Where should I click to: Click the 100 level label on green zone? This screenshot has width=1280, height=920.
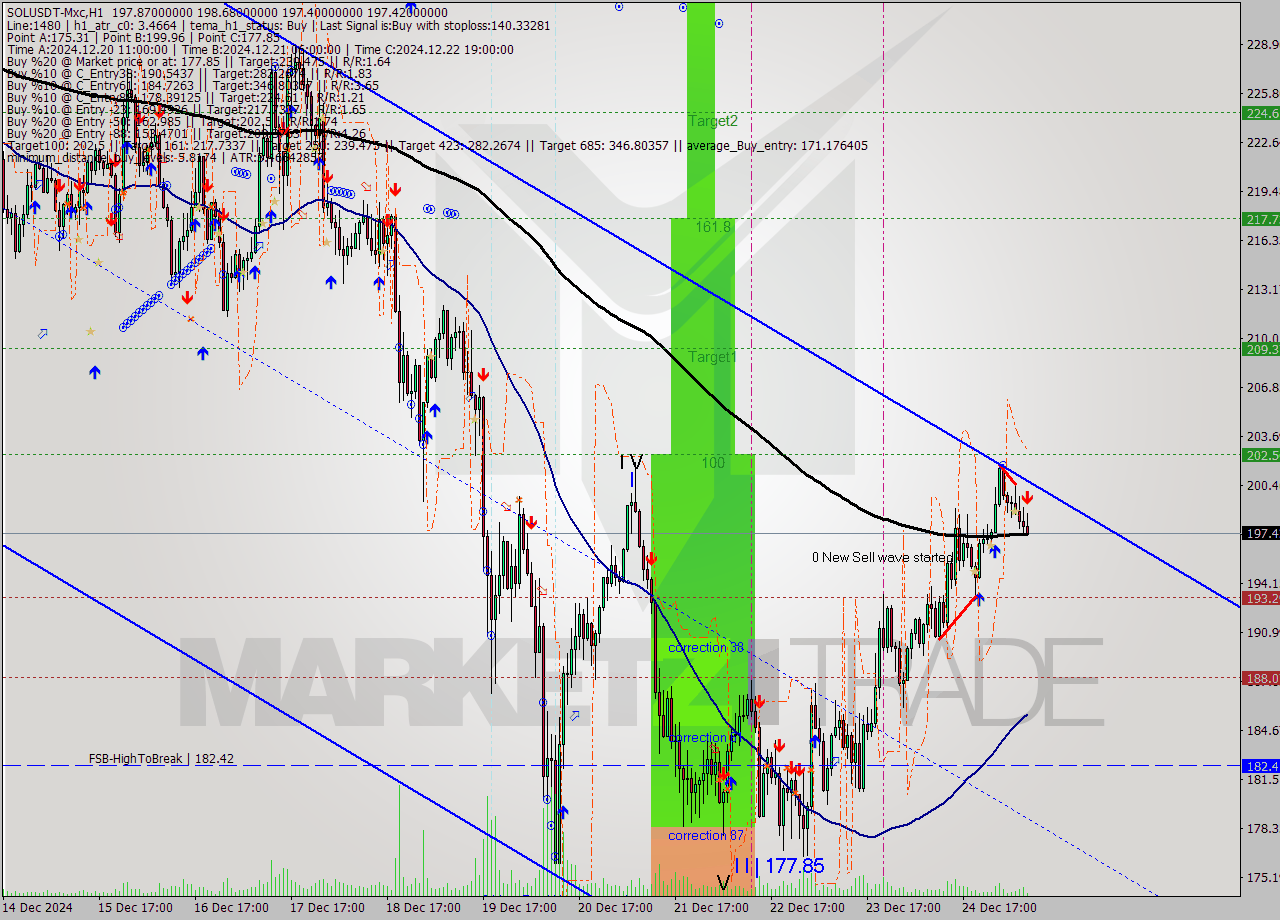pos(713,463)
